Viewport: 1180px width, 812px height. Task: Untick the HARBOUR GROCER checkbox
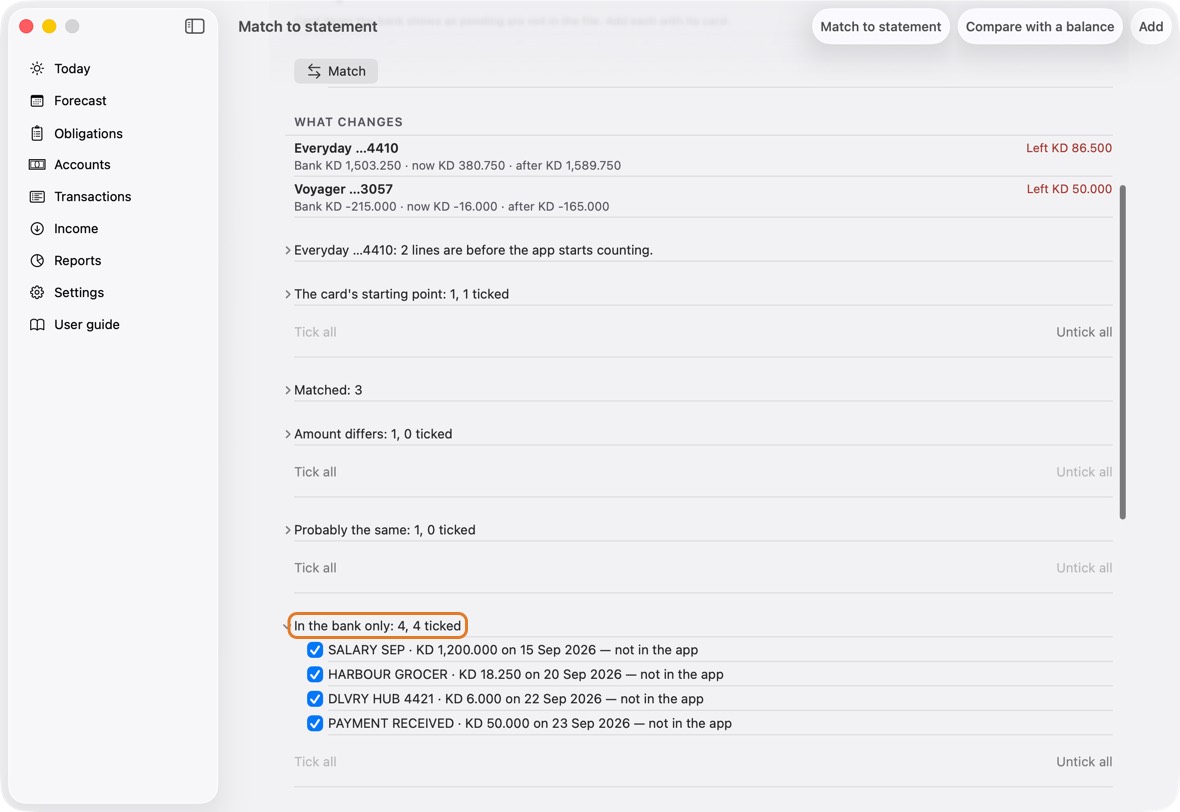click(x=315, y=674)
